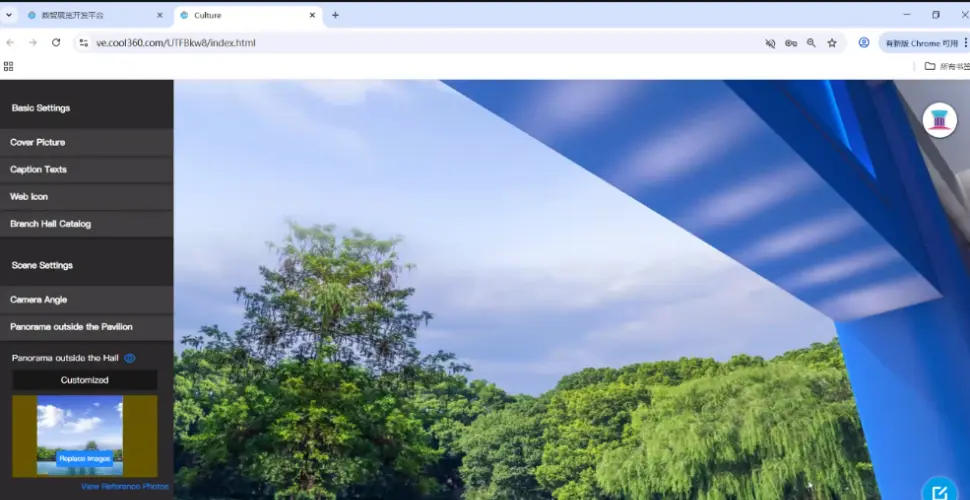Go back to previous page
This screenshot has height=500, width=970.
(x=10, y=43)
